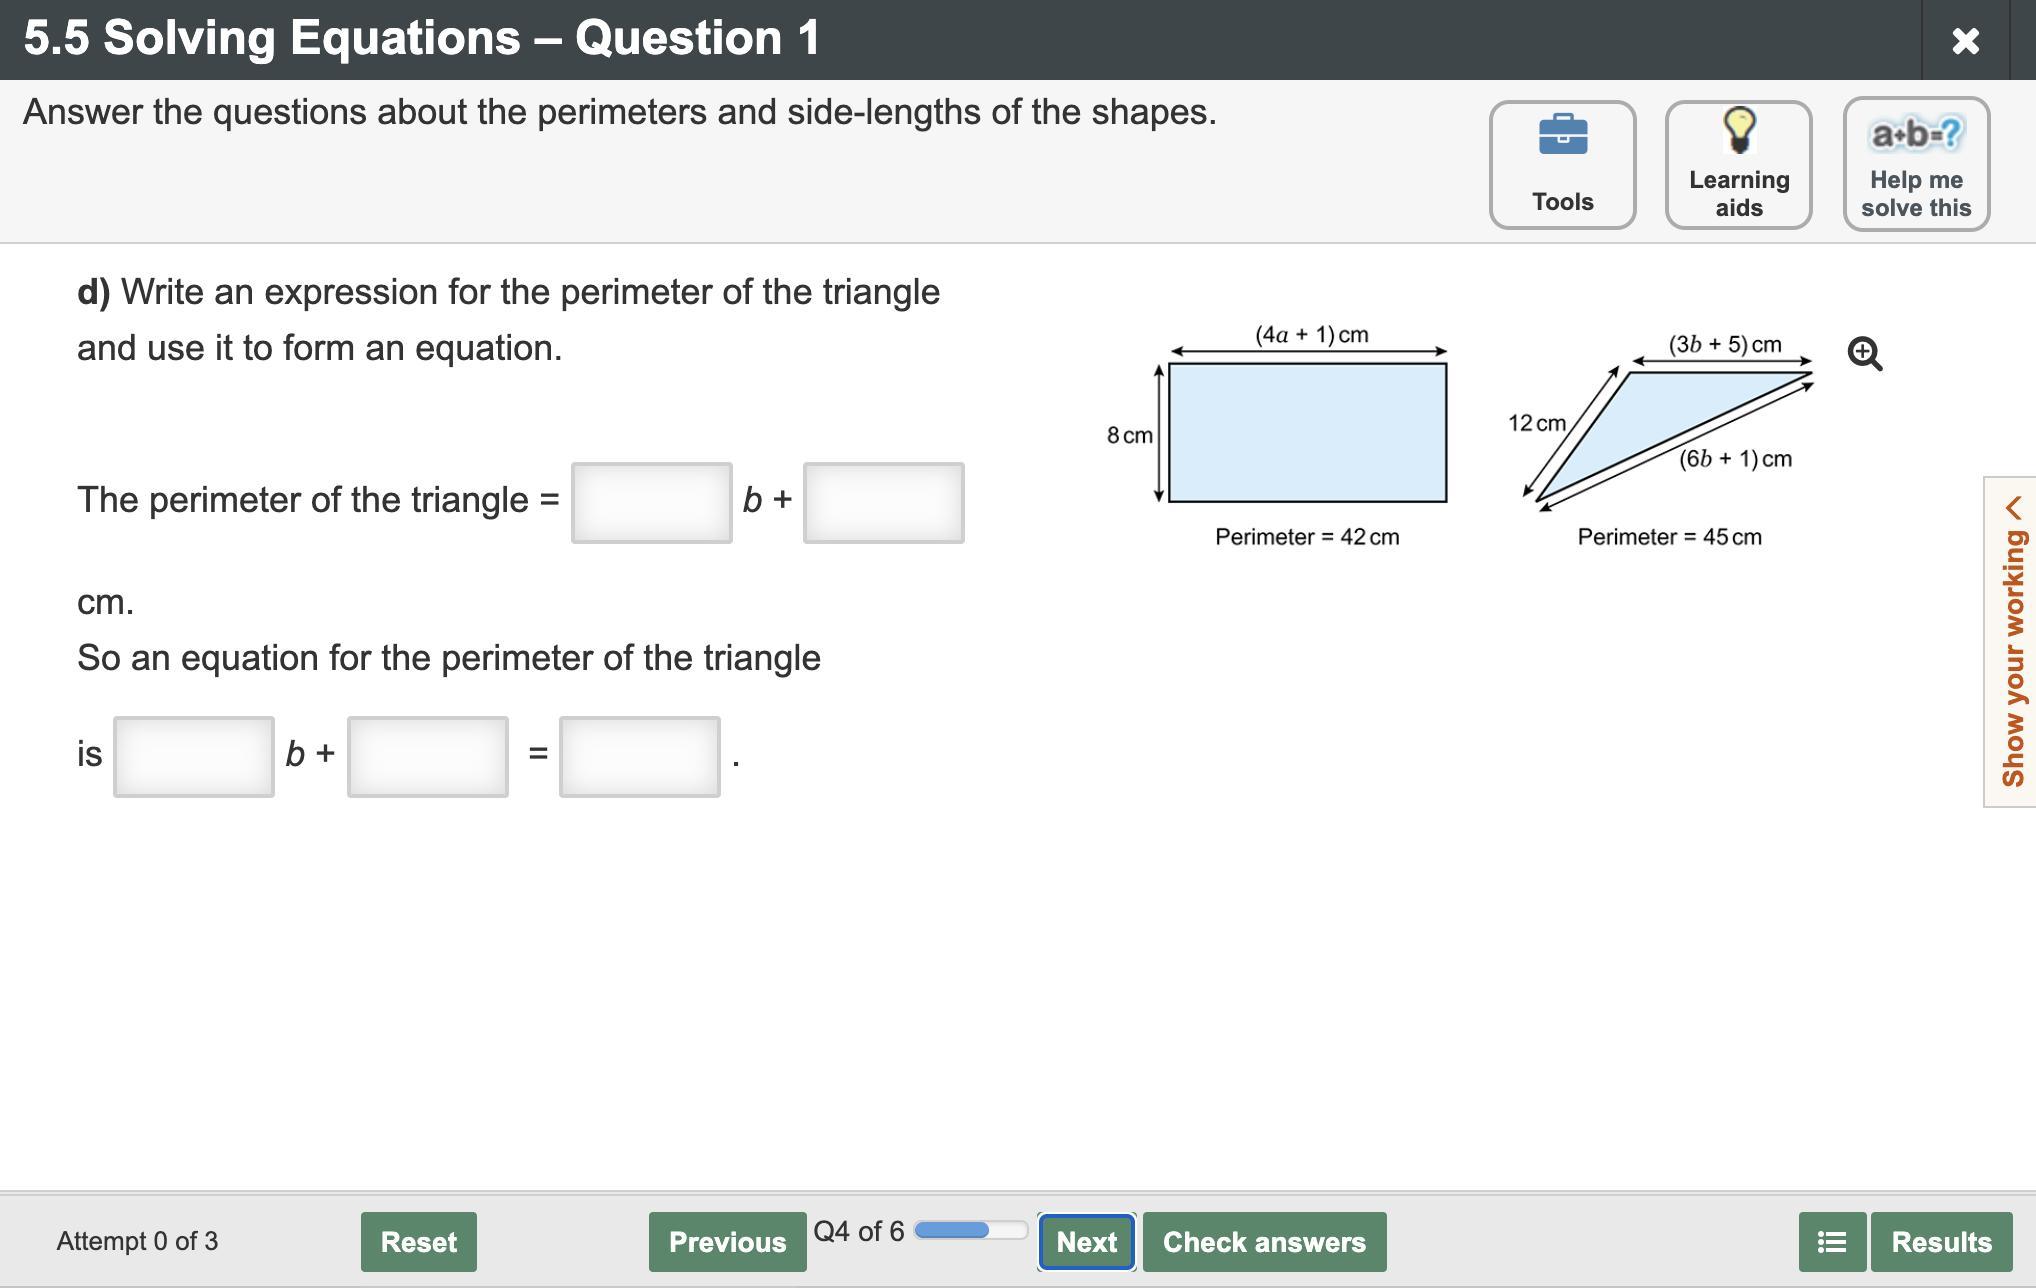Click the equation constant term box
Viewport: 2036px width, 1288px height.
click(x=427, y=757)
